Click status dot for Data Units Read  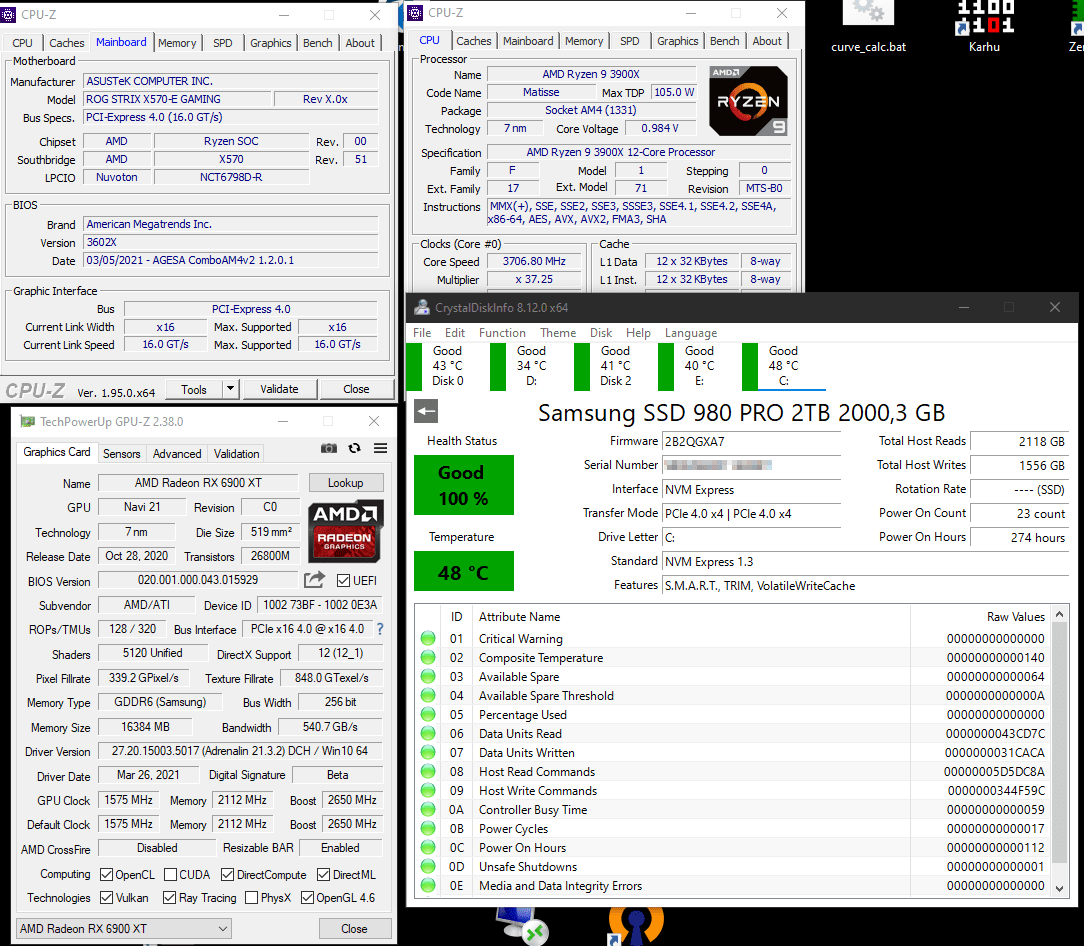click(428, 733)
